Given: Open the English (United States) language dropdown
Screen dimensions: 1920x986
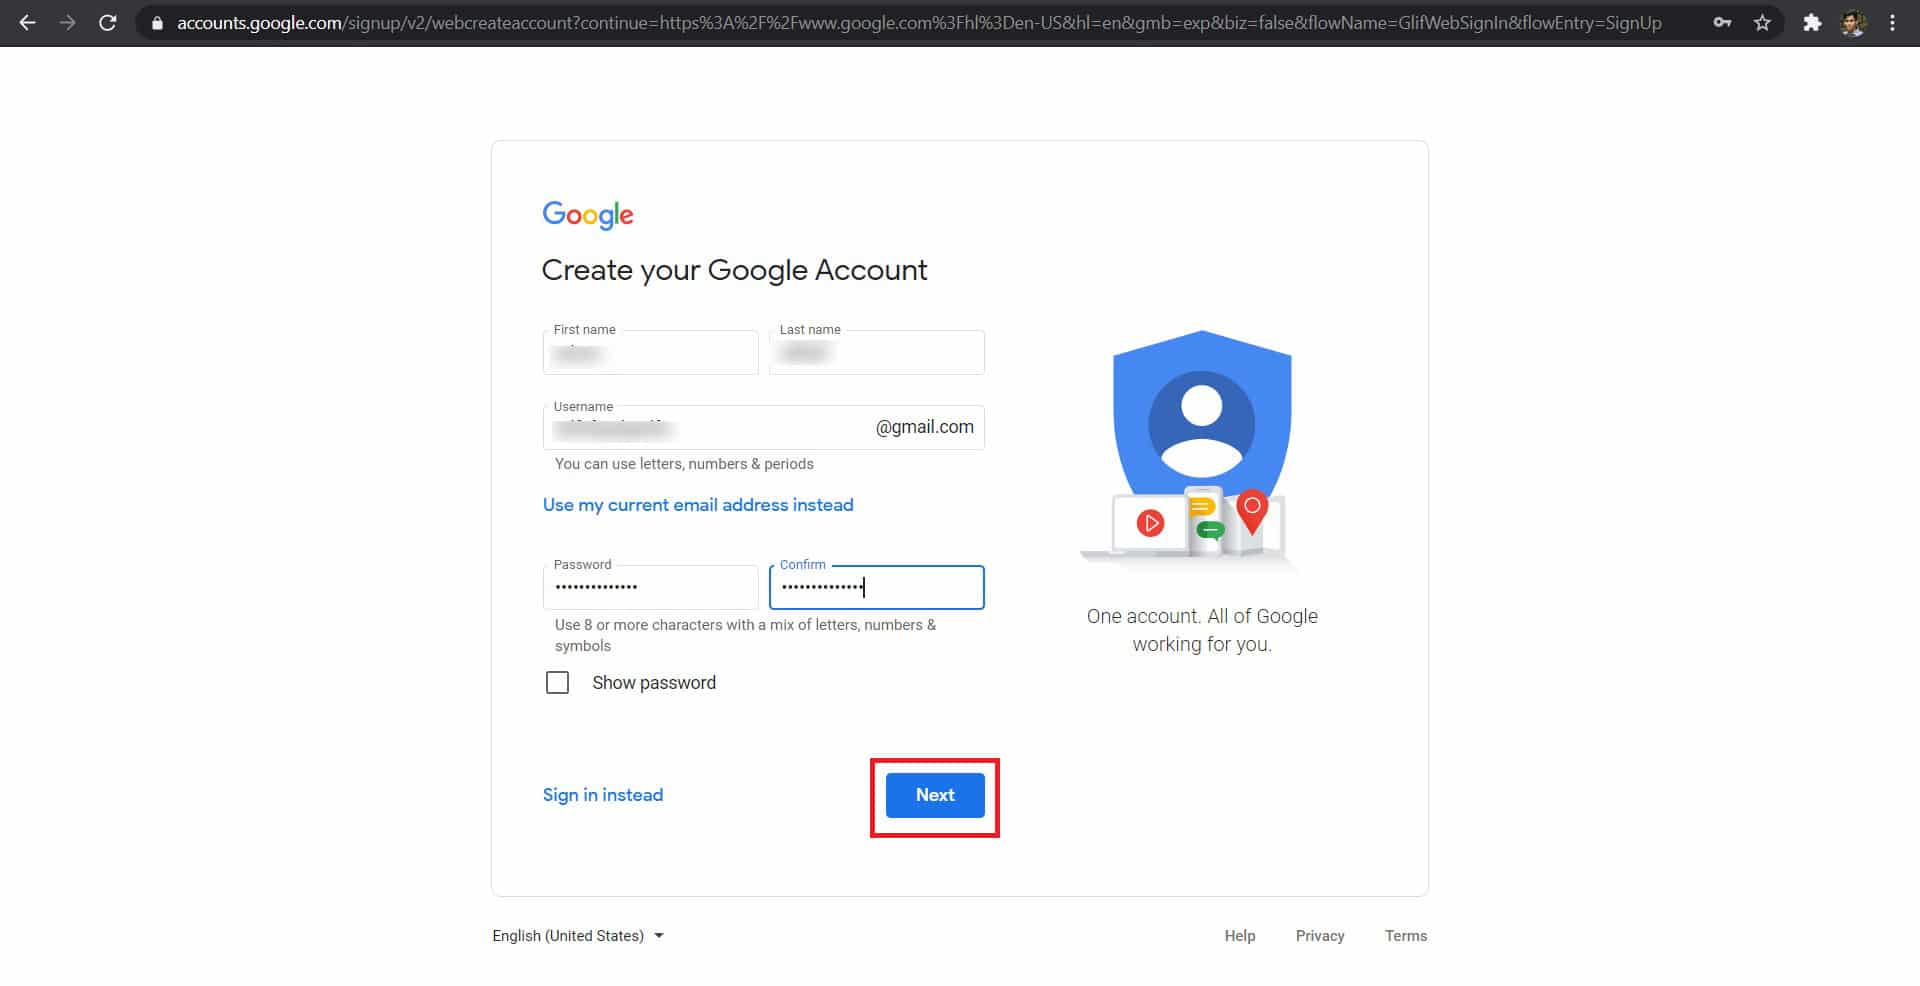Looking at the screenshot, I should click(578, 936).
